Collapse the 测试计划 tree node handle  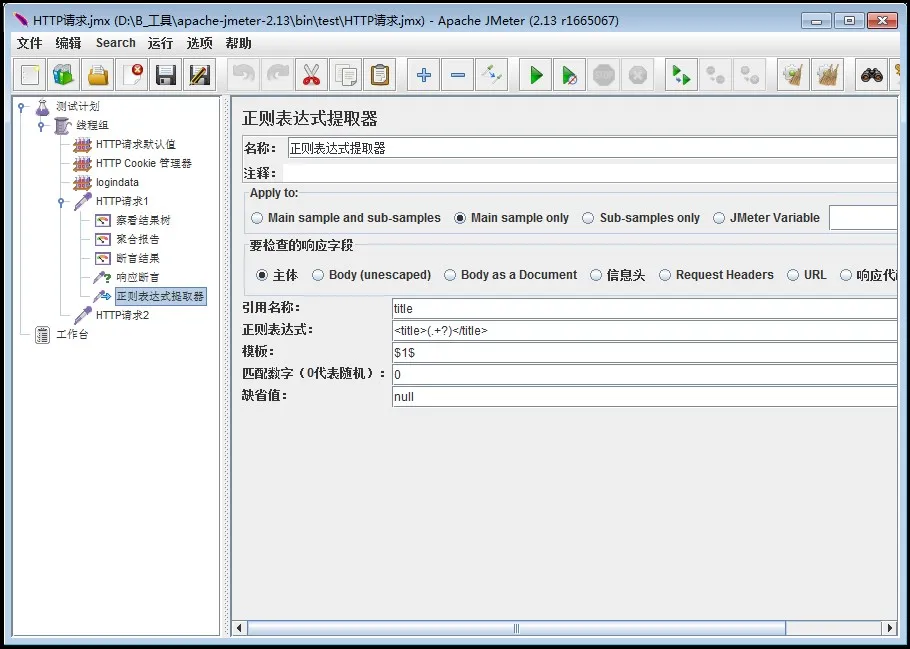click(x=21, y=107)
